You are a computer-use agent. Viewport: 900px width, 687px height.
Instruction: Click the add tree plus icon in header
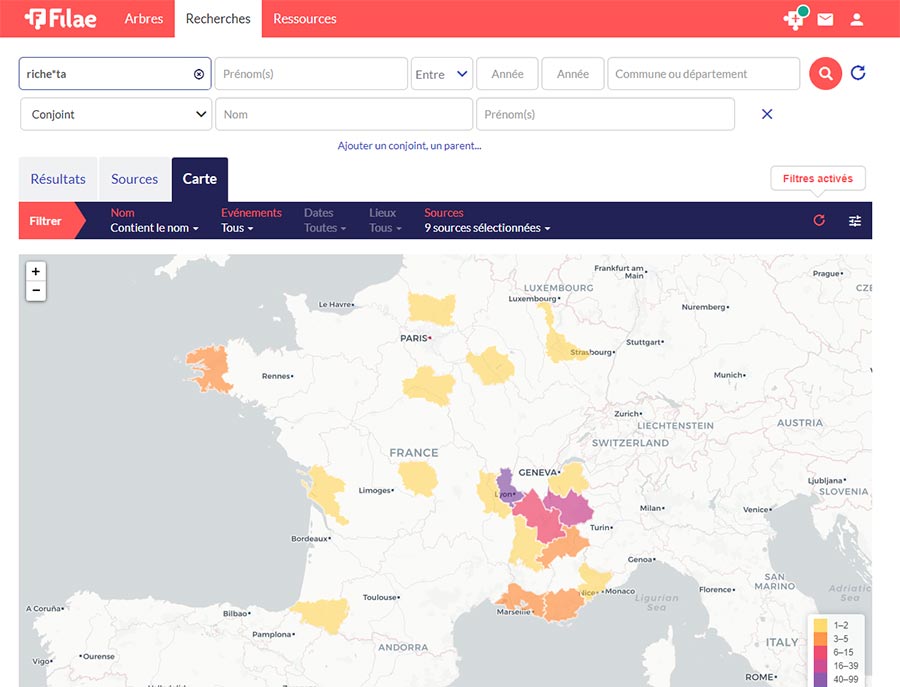click(x=794, y=19)
